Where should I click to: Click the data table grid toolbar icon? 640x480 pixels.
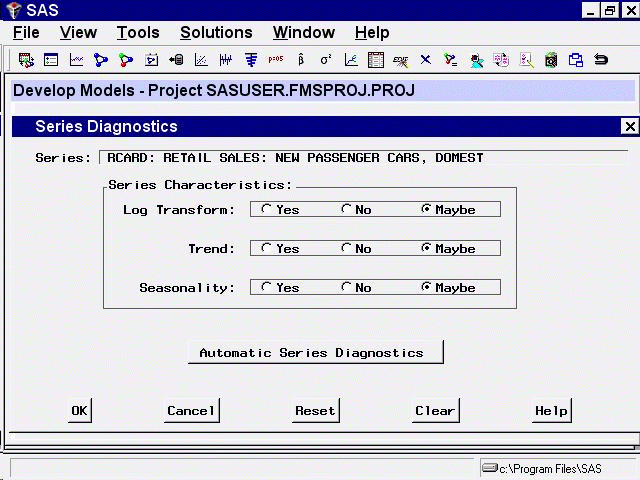(376, 60)
